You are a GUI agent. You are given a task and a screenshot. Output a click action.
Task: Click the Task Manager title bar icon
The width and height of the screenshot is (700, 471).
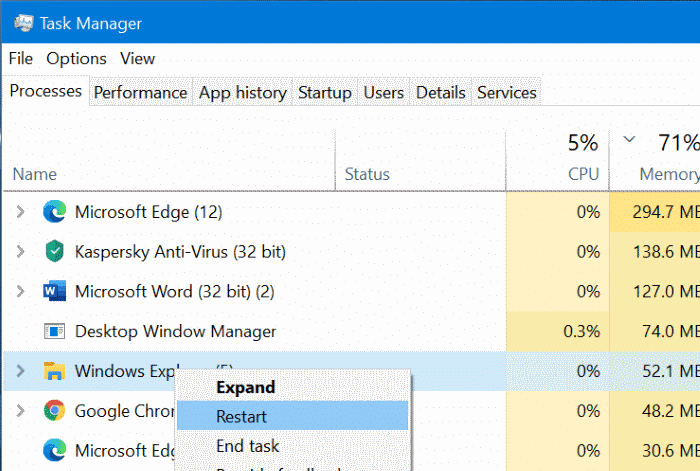[24, 23]
